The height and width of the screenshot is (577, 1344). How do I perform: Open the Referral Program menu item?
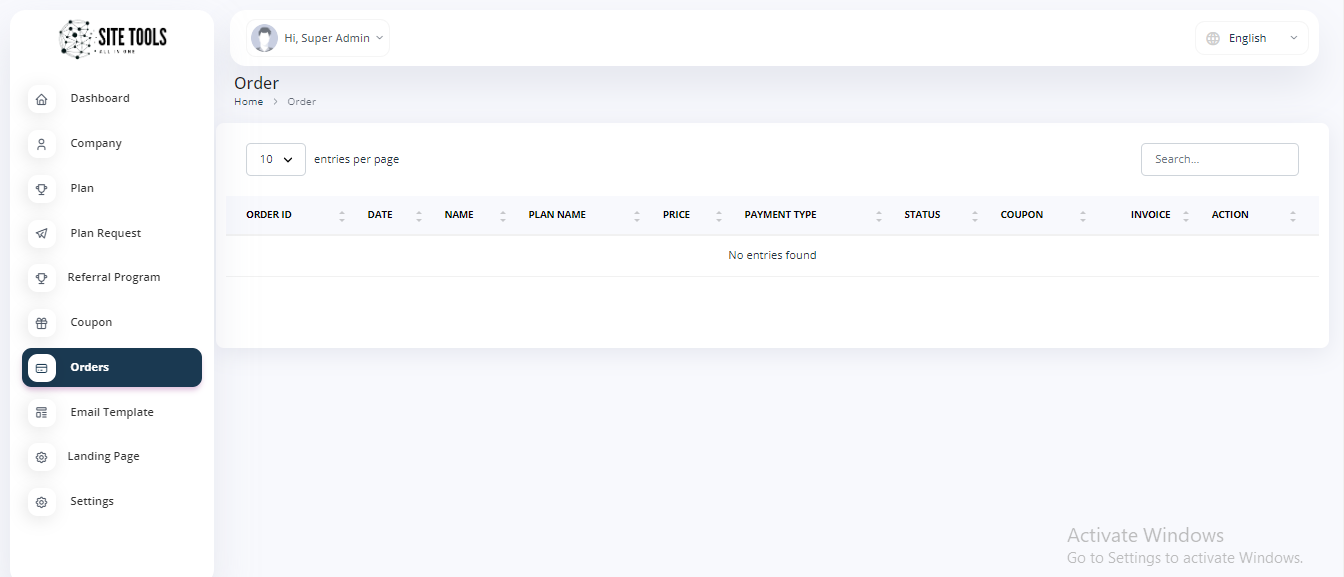[113, 278]
